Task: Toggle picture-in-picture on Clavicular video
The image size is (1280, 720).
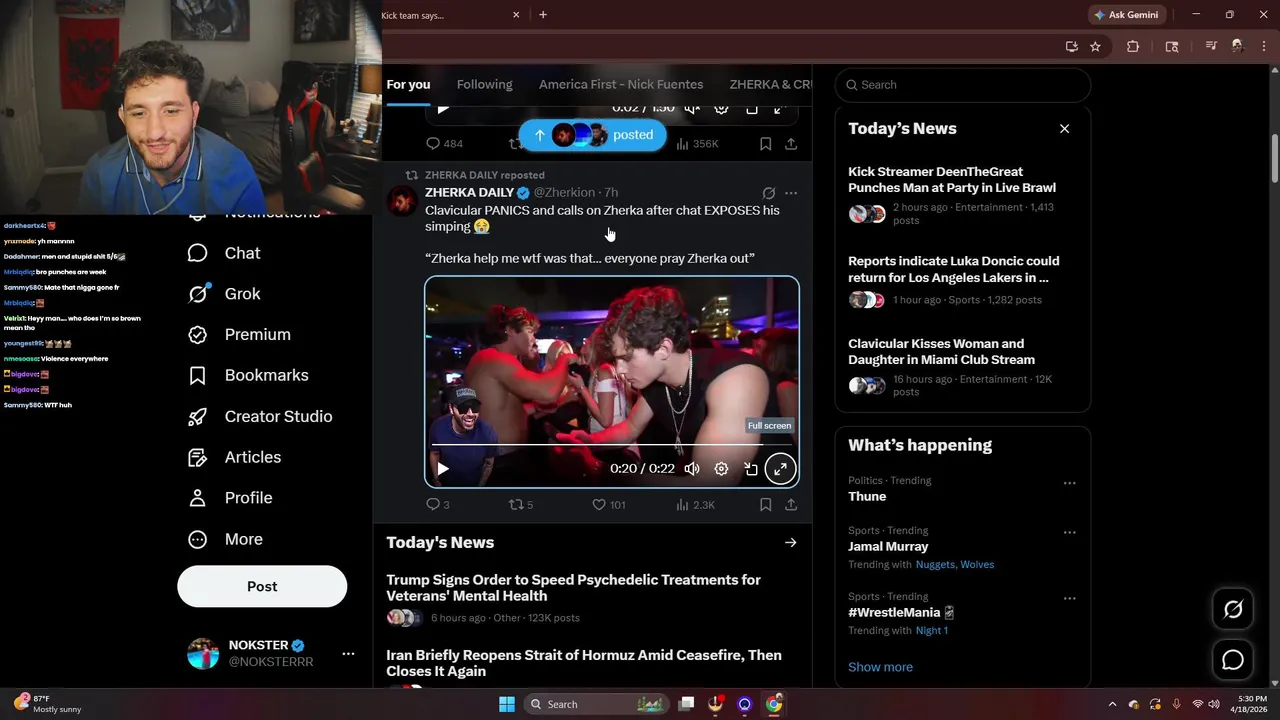Action: pyautogui.click(x=751, y=468)
